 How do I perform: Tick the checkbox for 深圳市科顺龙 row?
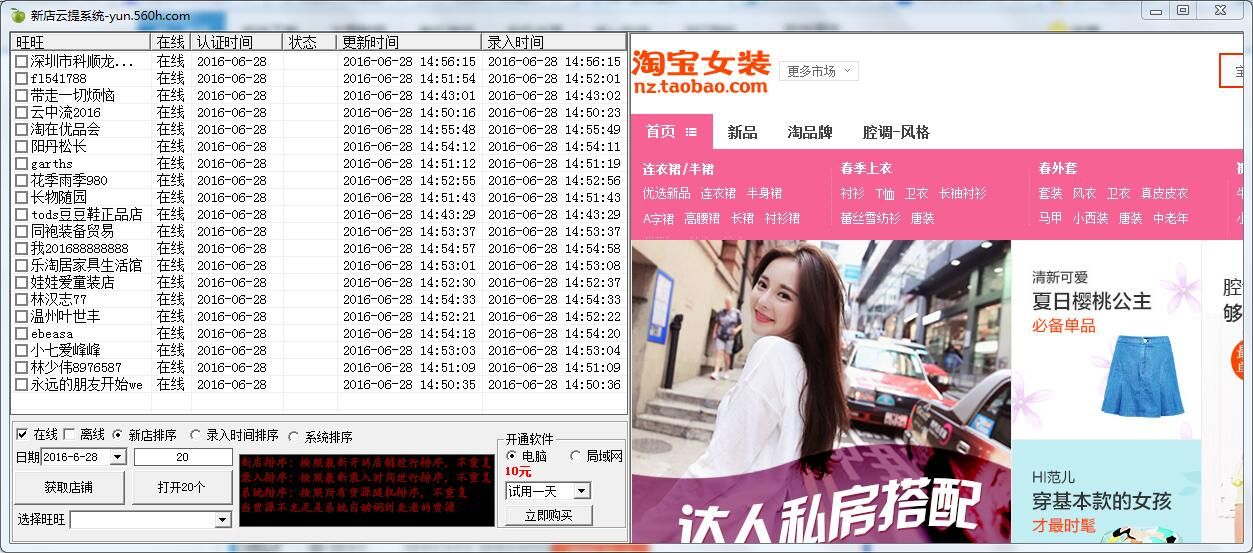click(x=22, y=62)
